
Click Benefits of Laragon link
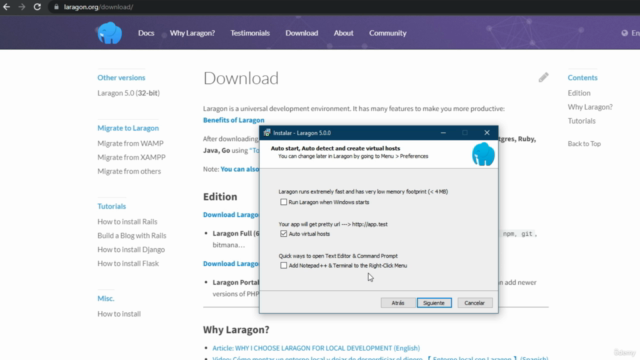tap(233, 120)
